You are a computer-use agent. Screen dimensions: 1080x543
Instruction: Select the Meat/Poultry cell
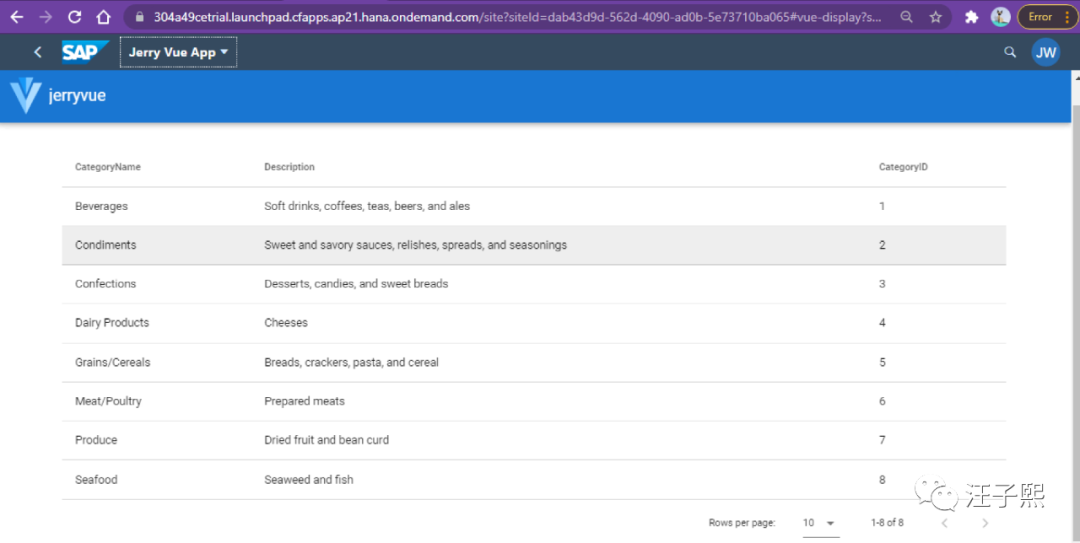click(x=108, y=401)
